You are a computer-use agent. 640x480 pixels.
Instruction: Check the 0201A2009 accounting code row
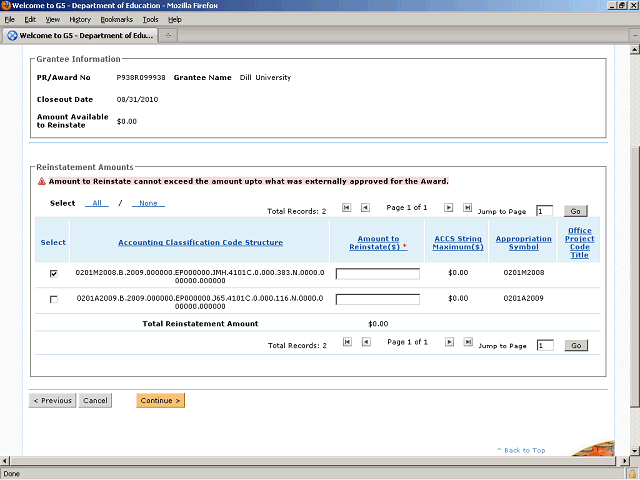tap(53, 299)
